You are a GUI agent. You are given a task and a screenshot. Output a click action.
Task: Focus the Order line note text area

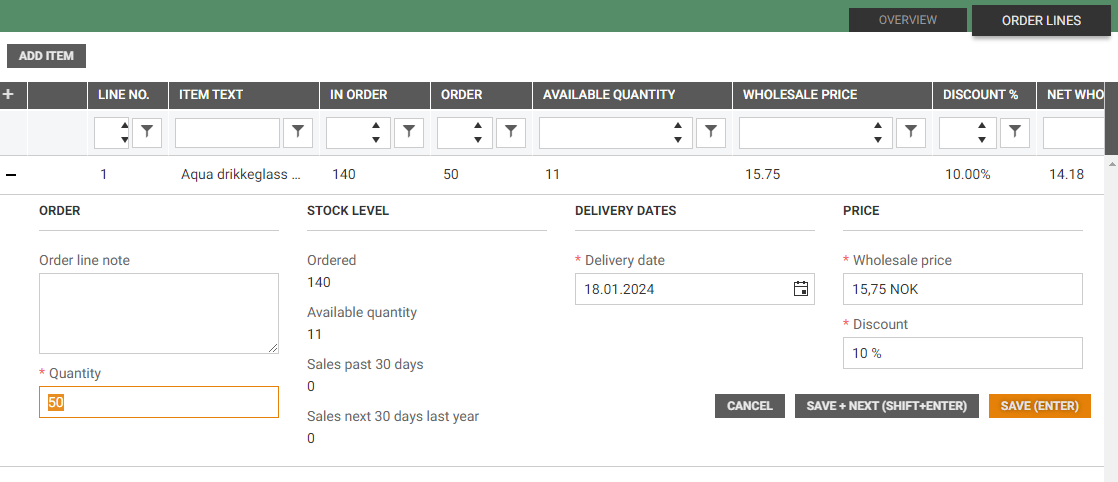point(158,313)
